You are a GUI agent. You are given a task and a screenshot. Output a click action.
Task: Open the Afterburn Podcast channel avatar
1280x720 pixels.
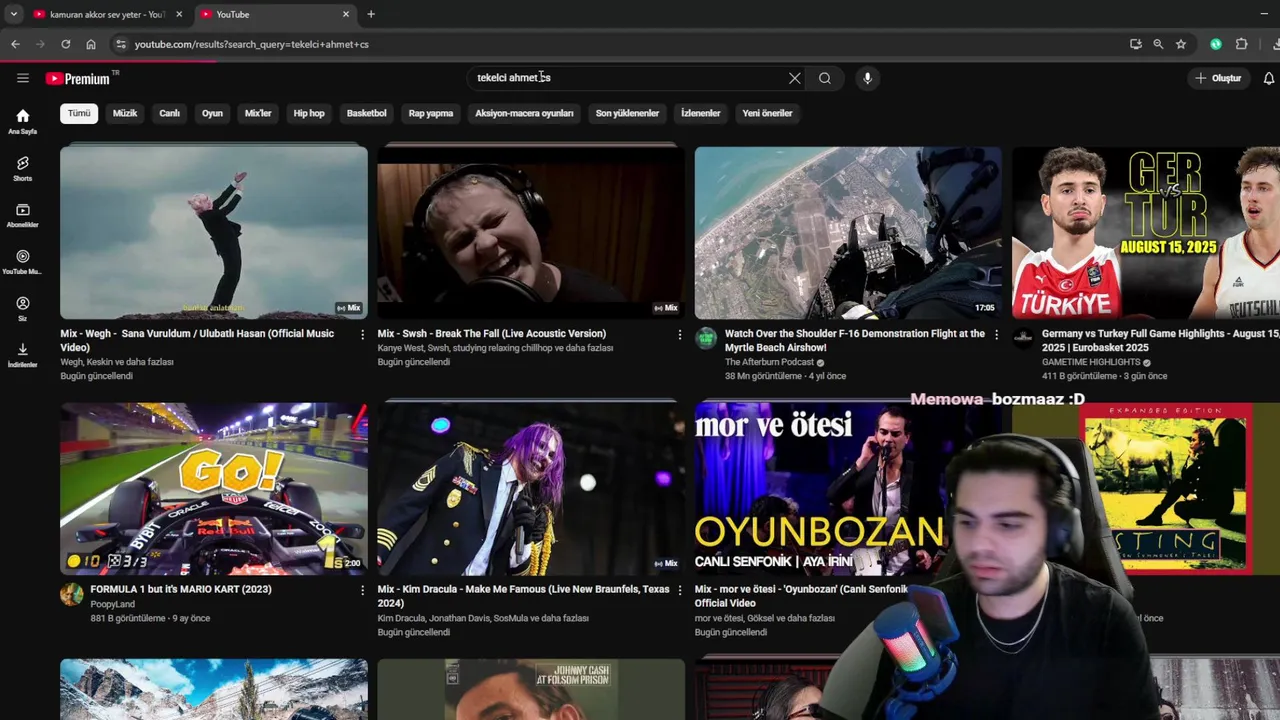click(x=706, y=337)
